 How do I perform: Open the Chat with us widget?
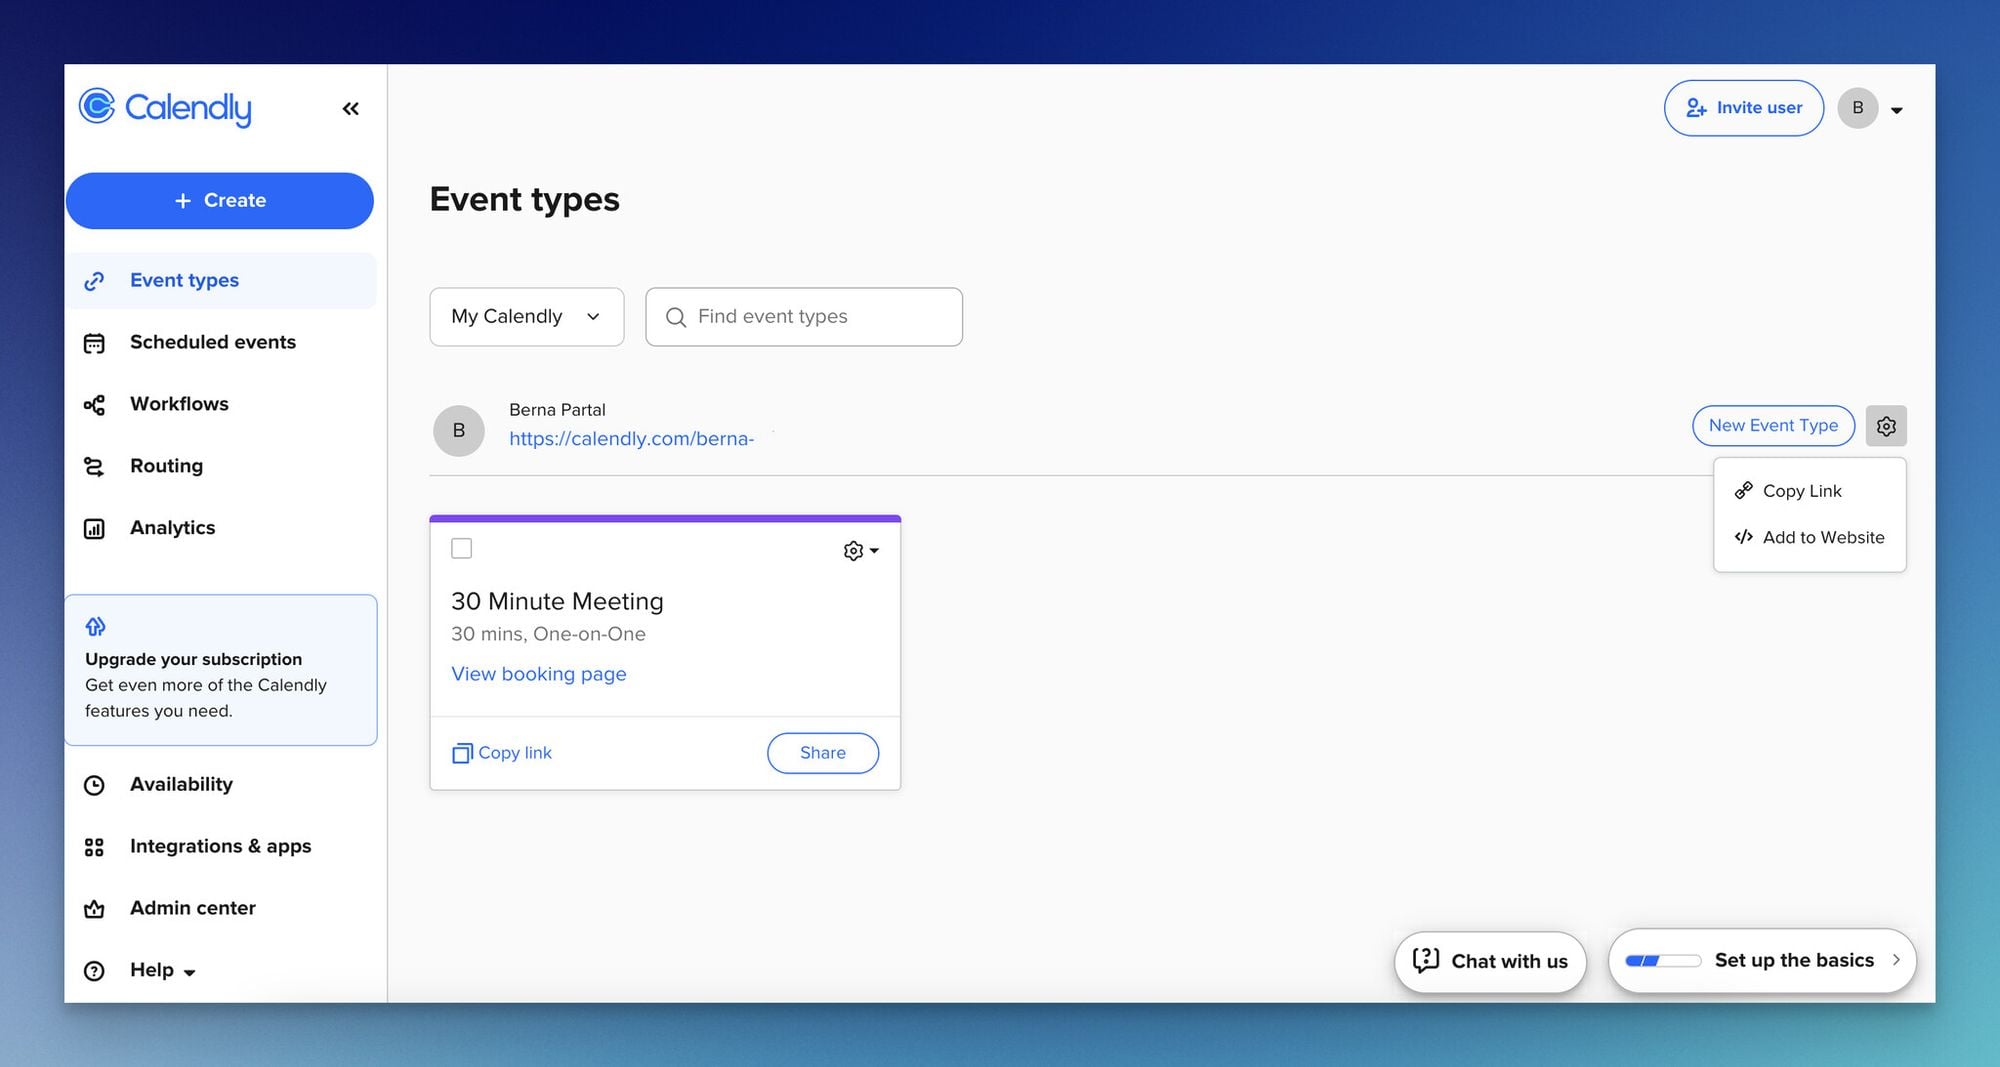[1490, 962]
